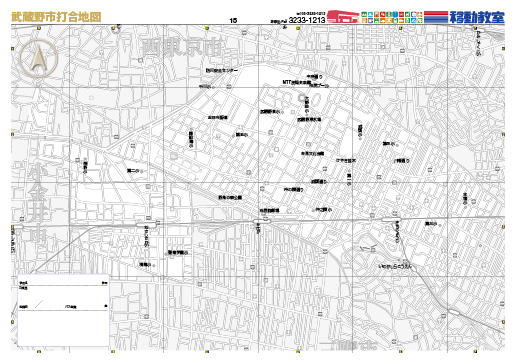Screen dimensions: 516x364
Task: Click the 小金井市 vertical city label
Action: [38, 202]
